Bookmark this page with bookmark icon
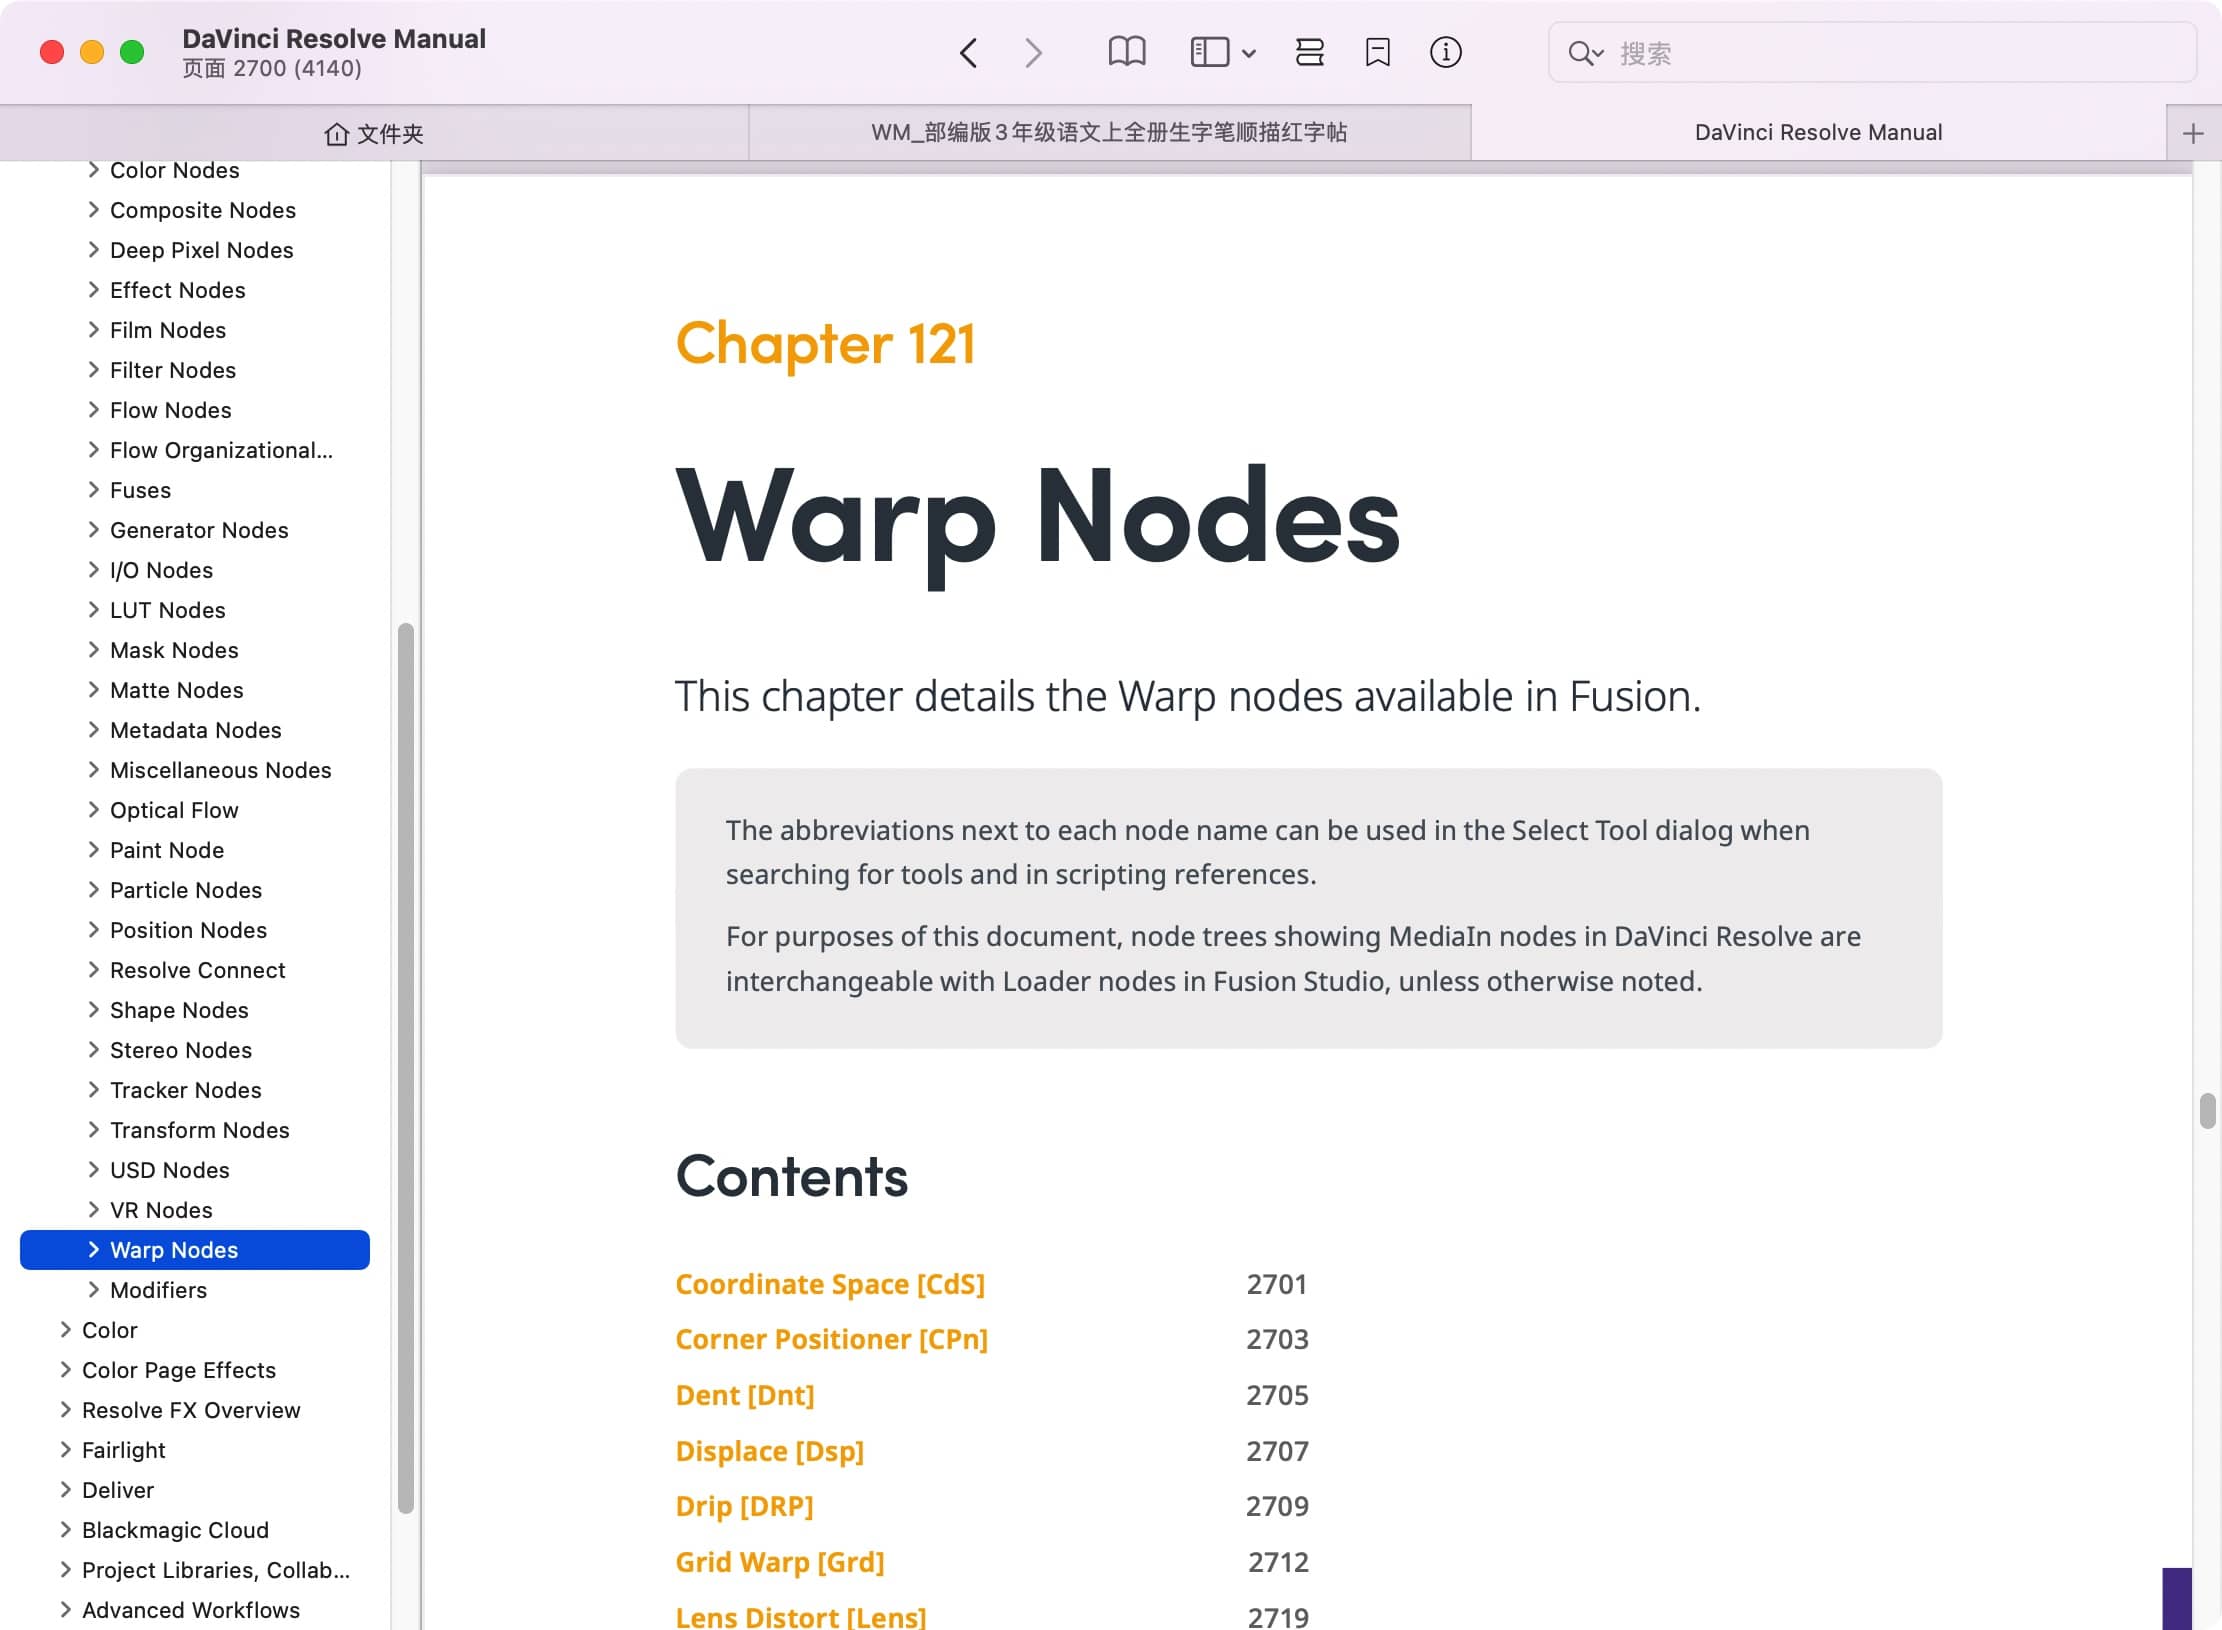Screen dimensions: 2222x1630 (x=1378, y=52)
